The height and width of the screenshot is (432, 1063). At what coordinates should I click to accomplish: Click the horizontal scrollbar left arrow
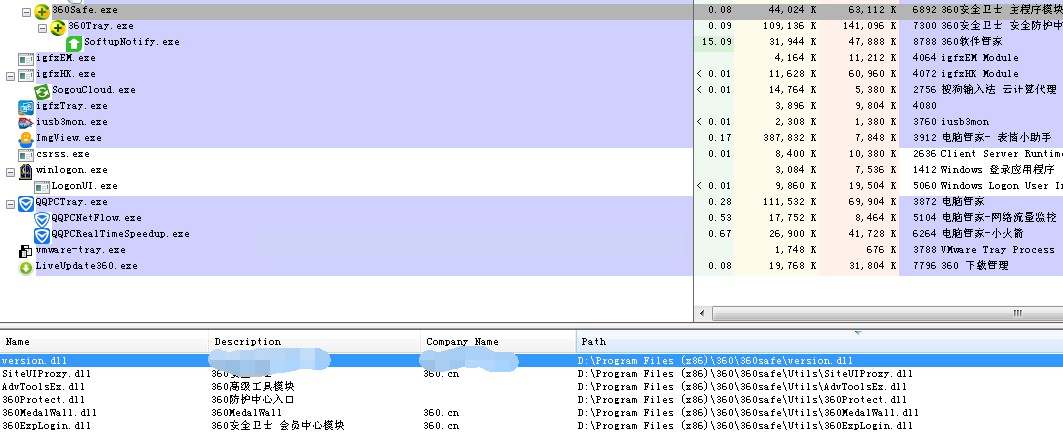(702, 313)
